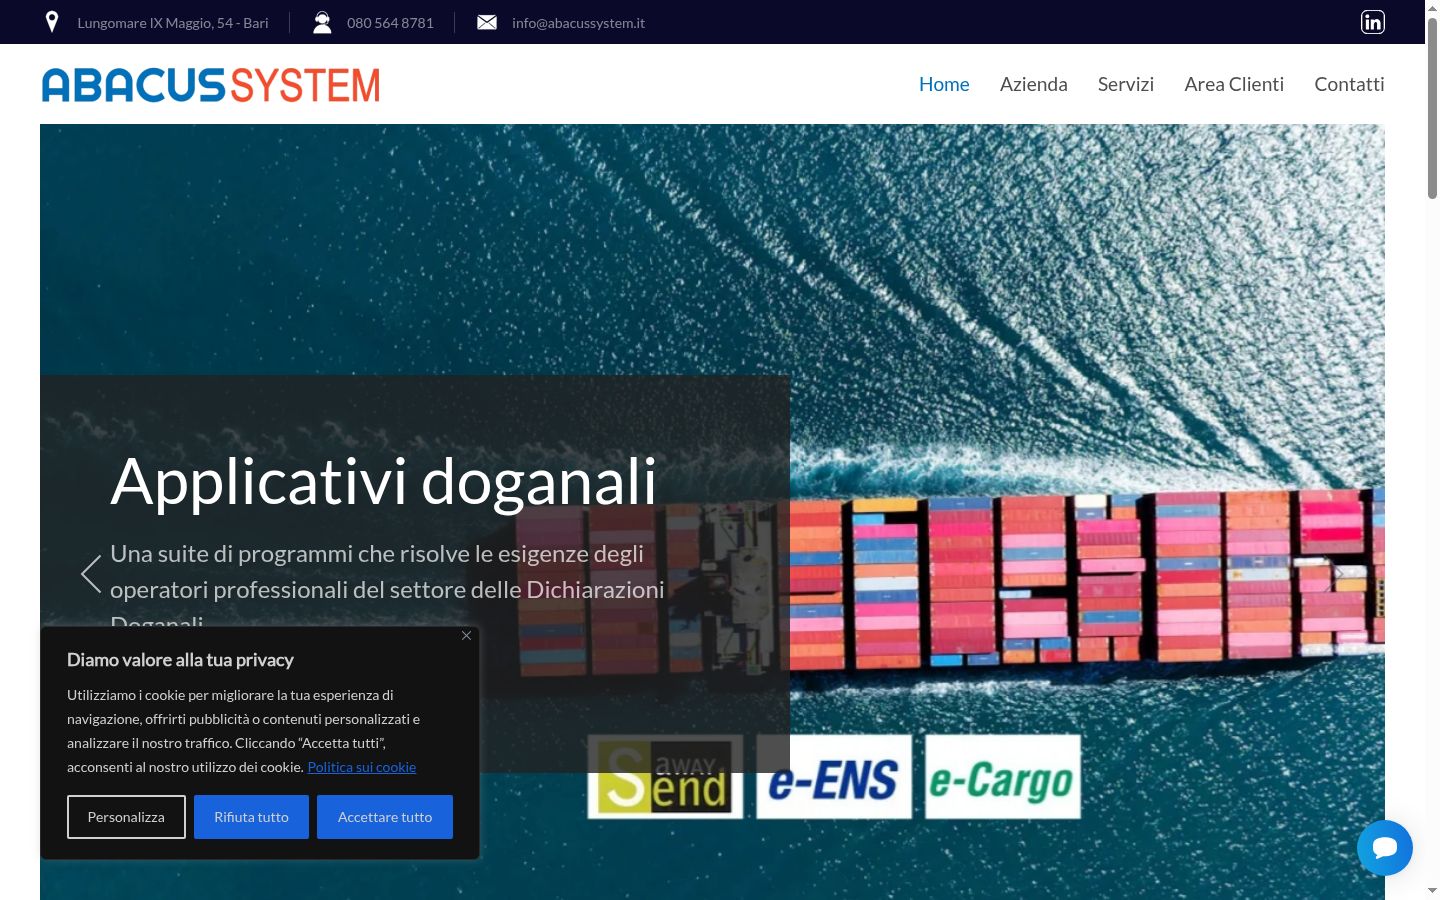Click the Rifiuta tutto button

(251, 817)
